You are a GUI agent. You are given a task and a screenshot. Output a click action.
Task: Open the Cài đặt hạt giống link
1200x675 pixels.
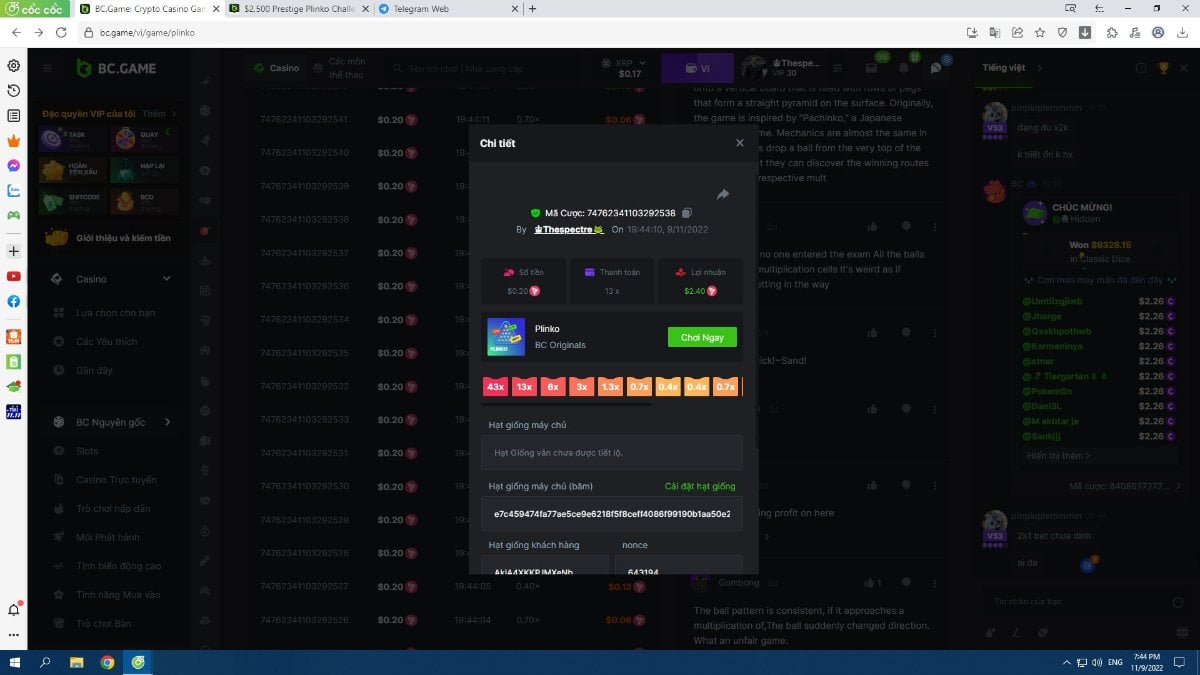(x=700, y=486)
